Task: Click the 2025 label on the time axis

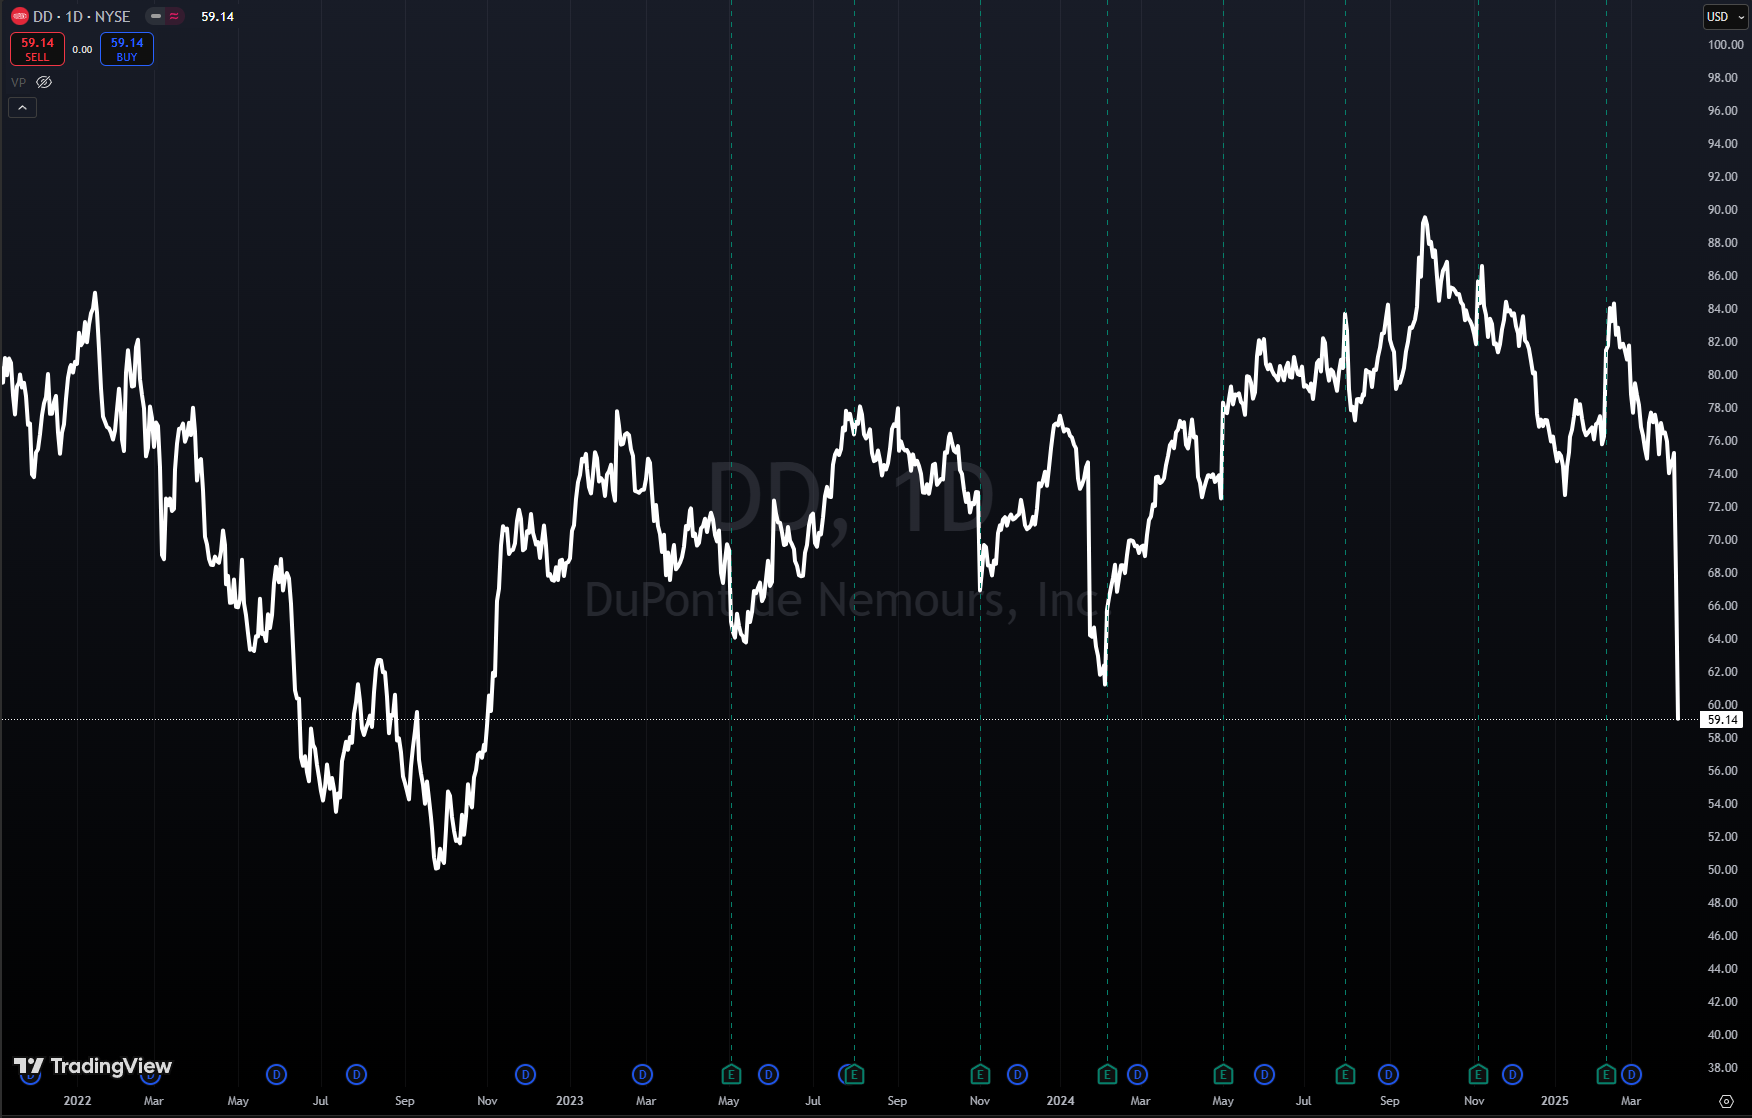Action: [x=1555, y=1101]
